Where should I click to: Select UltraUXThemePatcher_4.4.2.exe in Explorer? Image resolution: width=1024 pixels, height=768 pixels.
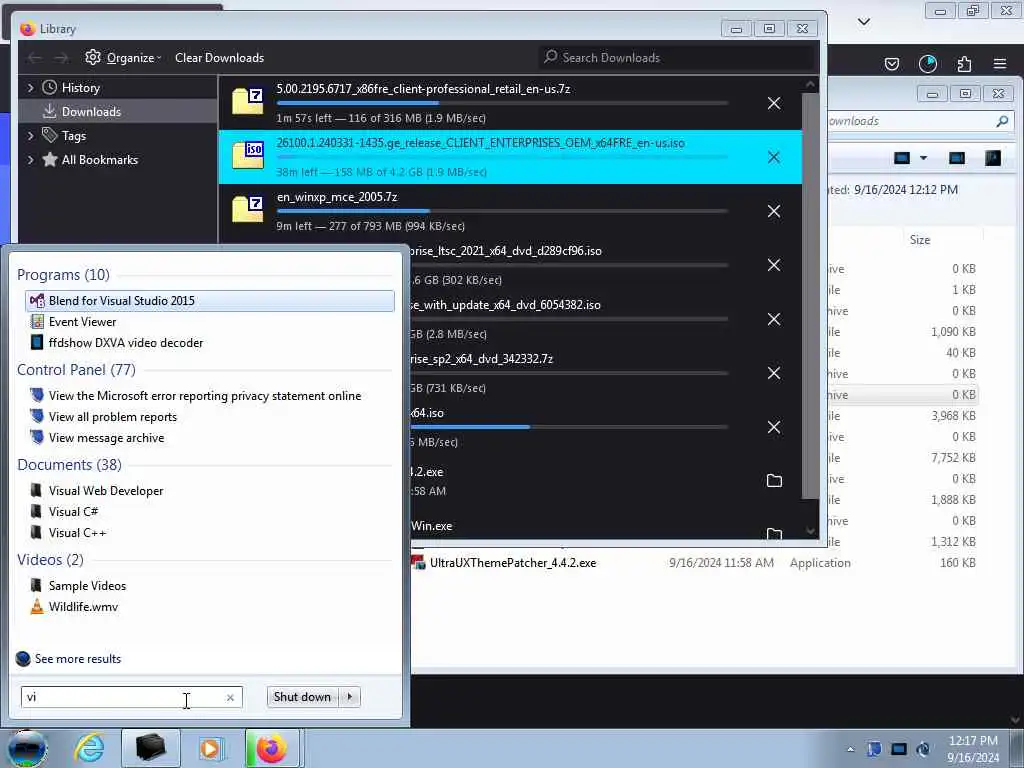513,563
